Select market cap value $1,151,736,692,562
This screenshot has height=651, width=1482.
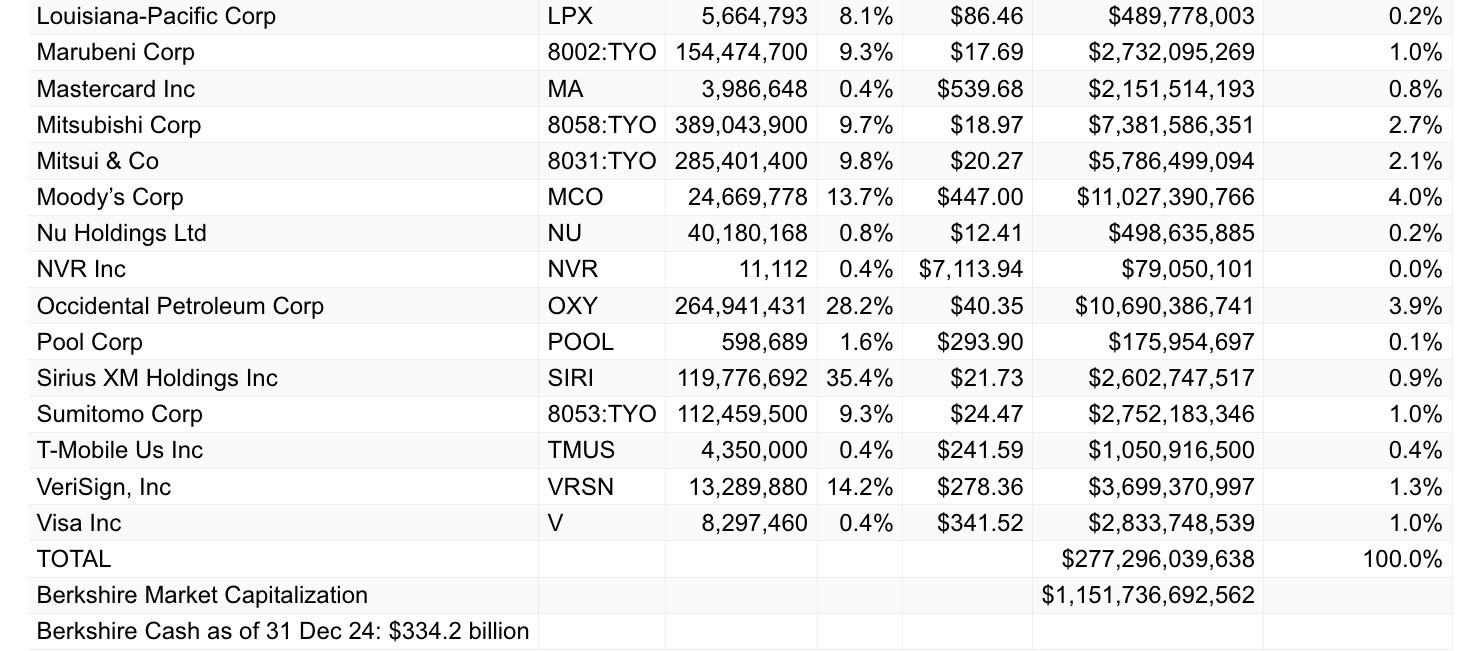click(1147, 595)
